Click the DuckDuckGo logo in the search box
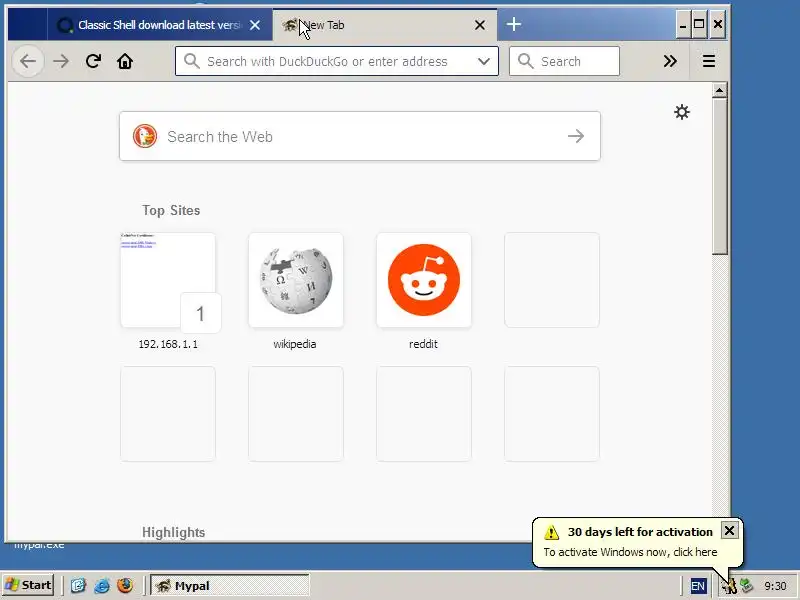The image size is (800, 600). pos(145,136)
